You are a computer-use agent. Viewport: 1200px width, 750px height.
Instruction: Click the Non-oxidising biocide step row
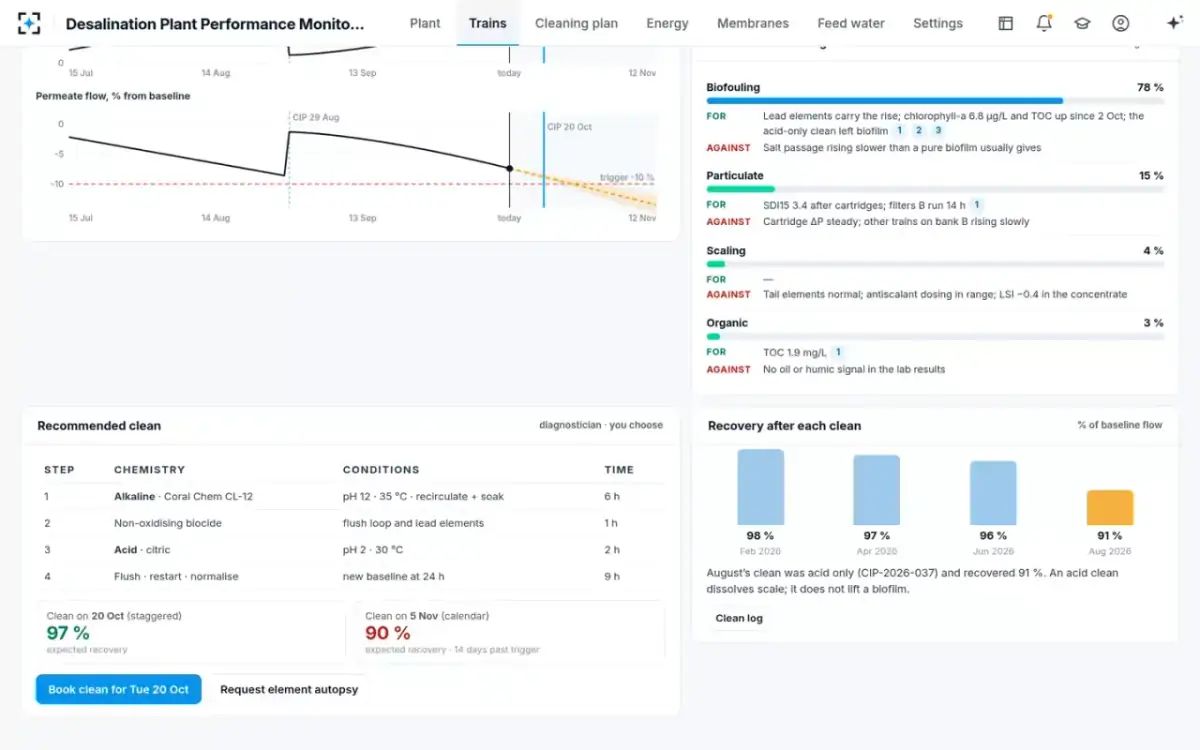pyautogui.click(x=353, y=523)
